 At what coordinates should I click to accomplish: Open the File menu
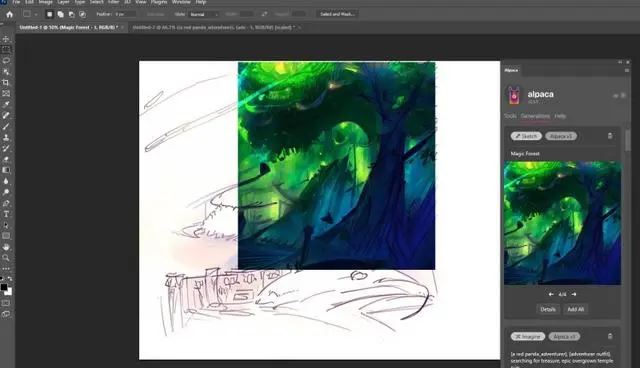[16, 2]
